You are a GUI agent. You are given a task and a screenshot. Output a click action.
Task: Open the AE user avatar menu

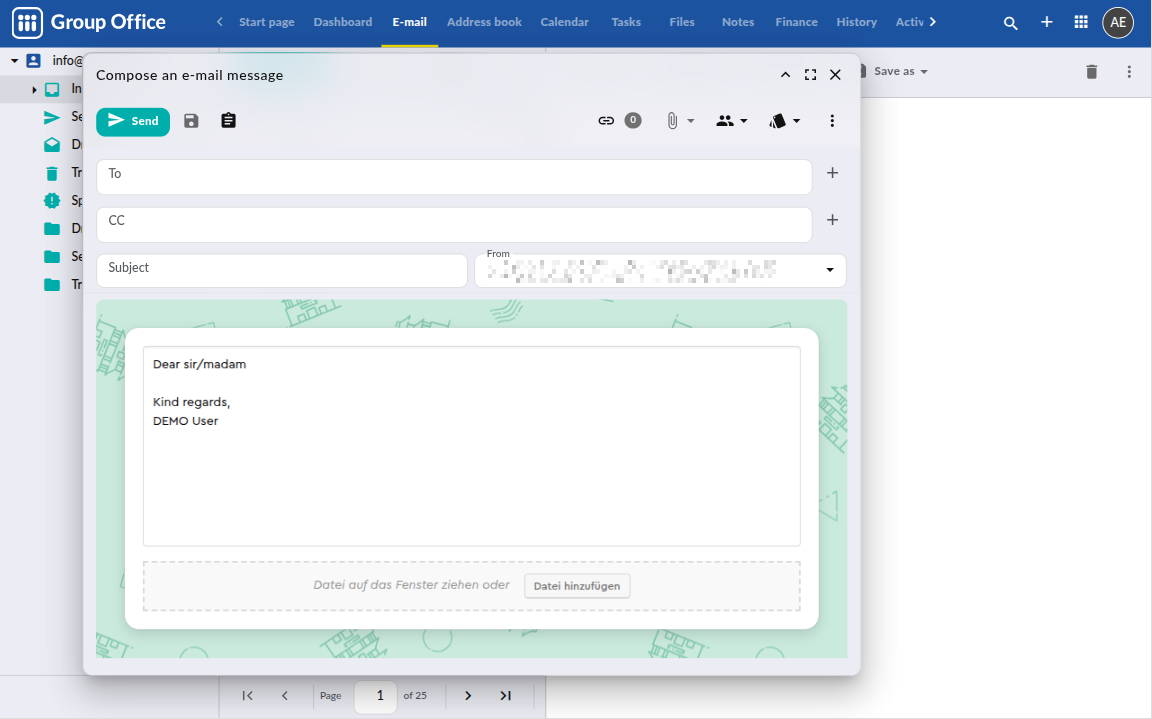(x=1118, y=23)
